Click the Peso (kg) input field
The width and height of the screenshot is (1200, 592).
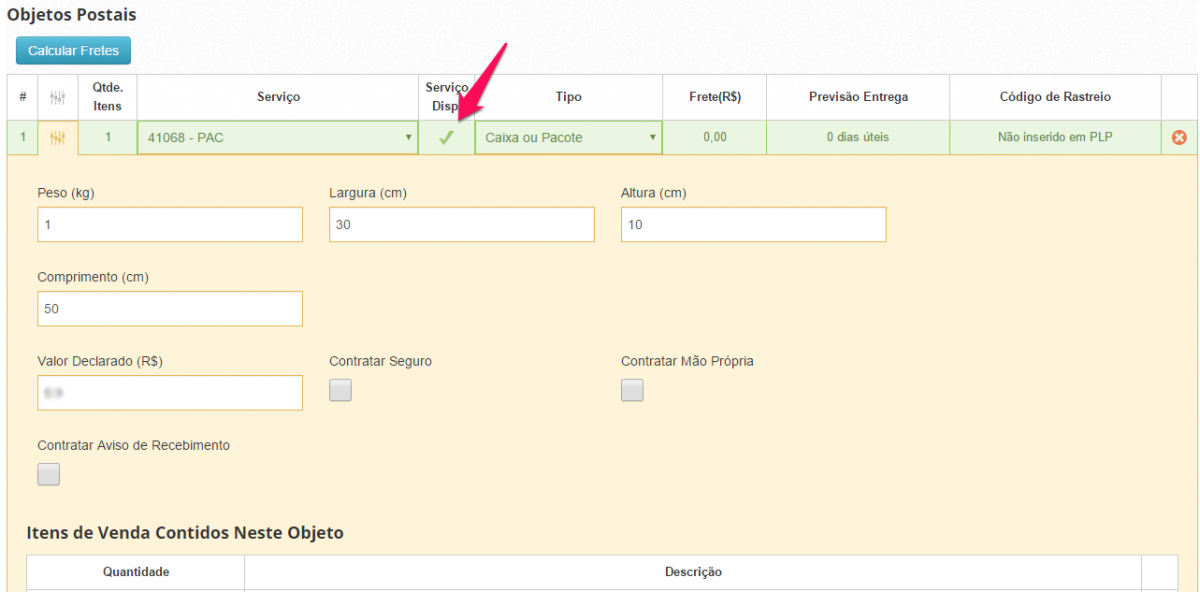pyautogui.click(x=170, y=225)
